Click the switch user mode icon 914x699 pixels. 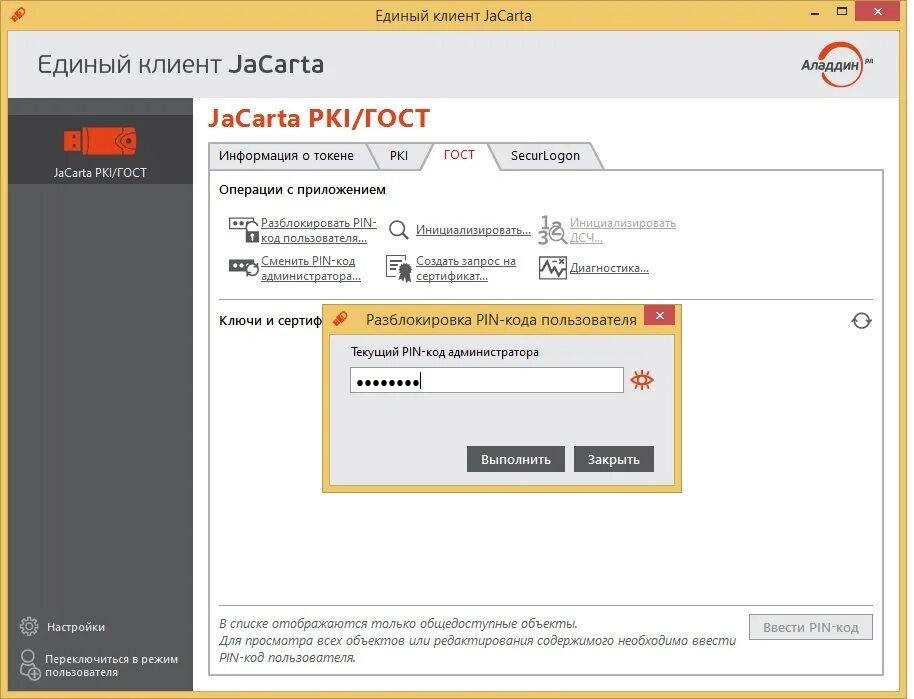(30, 665)
